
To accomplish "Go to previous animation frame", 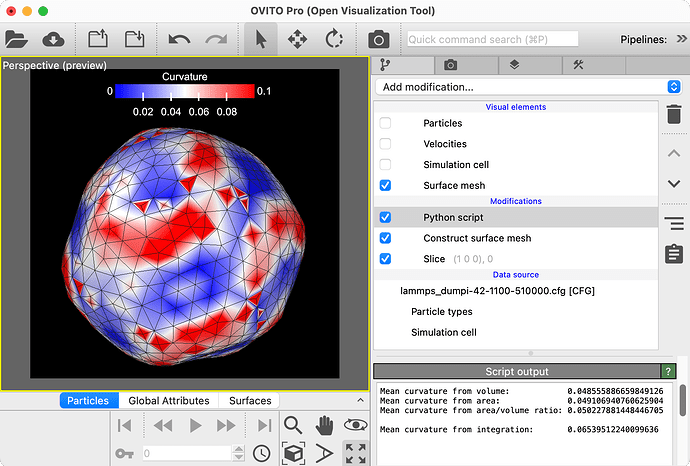I will 162,426.
